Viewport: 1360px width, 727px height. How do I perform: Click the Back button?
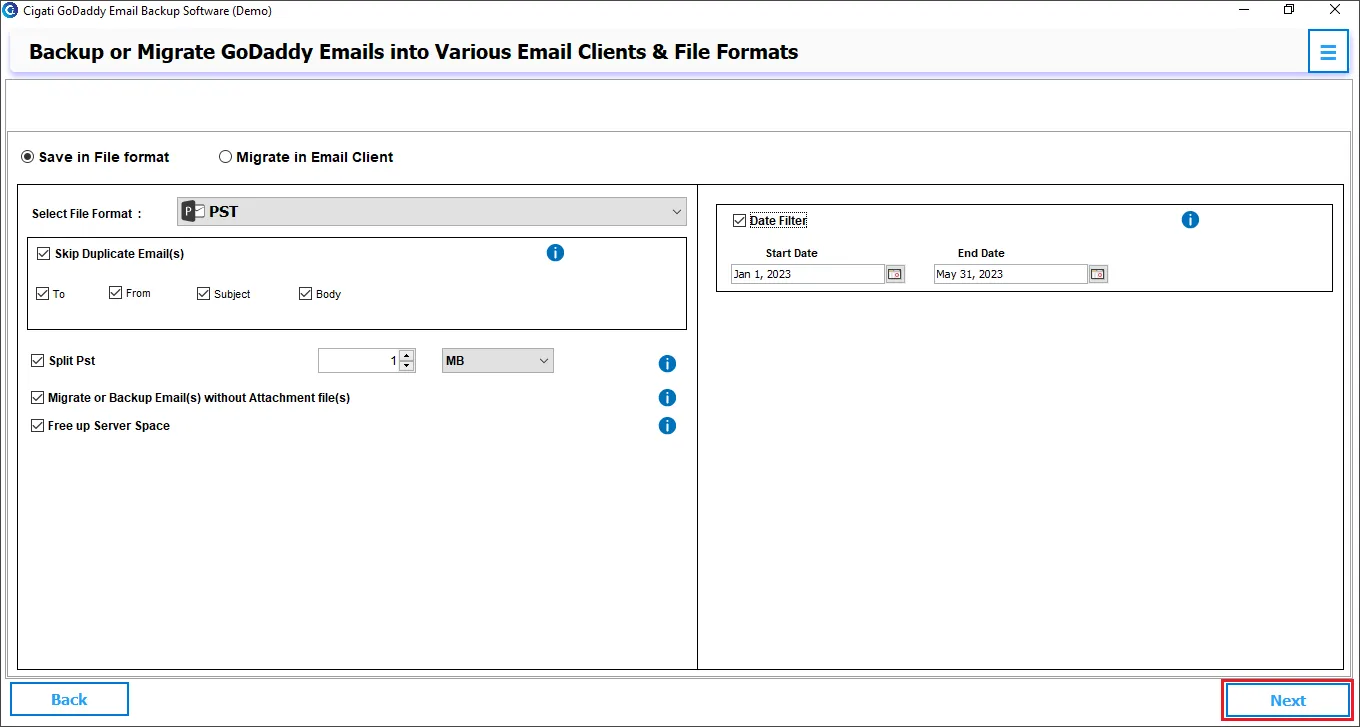pos(69,700)
